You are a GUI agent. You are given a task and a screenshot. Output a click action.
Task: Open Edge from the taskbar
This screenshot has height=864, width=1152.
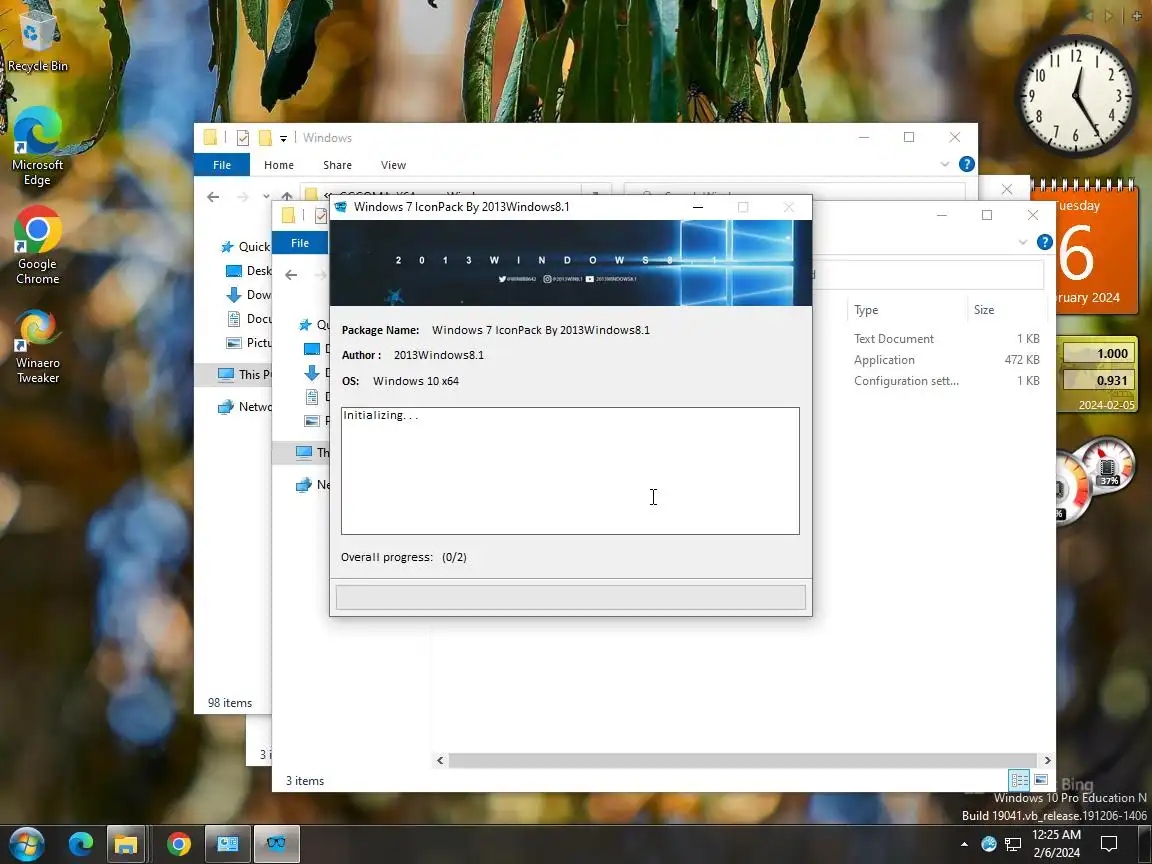pos(80,844)
